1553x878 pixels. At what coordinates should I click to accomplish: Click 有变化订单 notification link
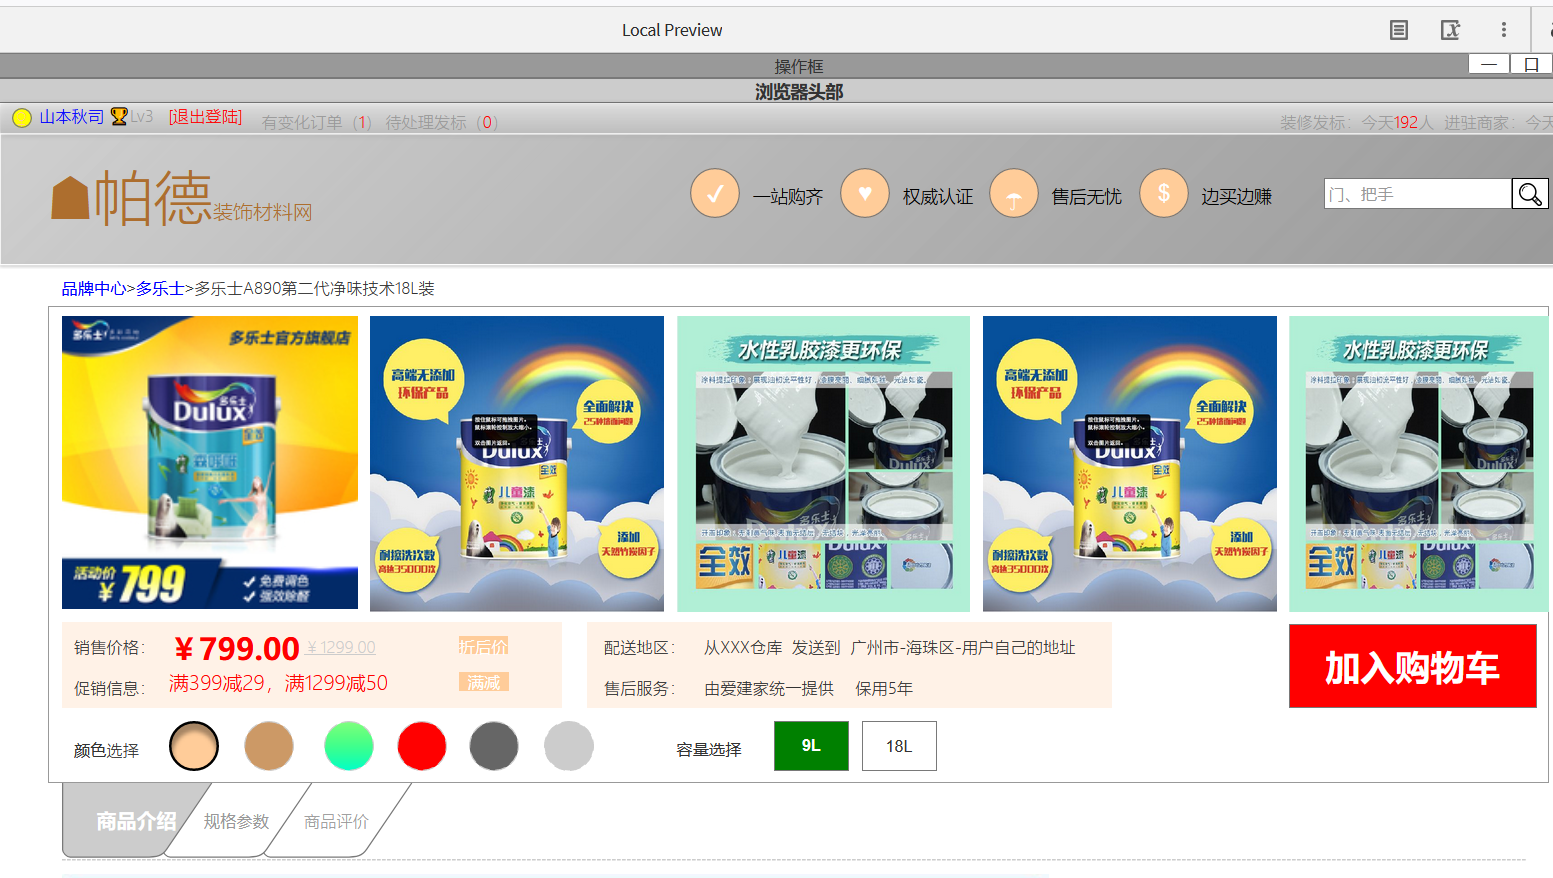(x=317, y=122)
